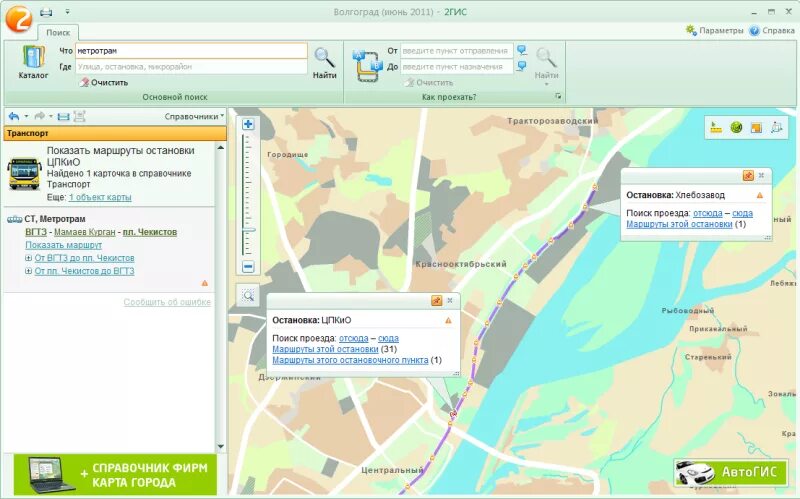Click the map zoom slider handle

click(x=248, y=230)
